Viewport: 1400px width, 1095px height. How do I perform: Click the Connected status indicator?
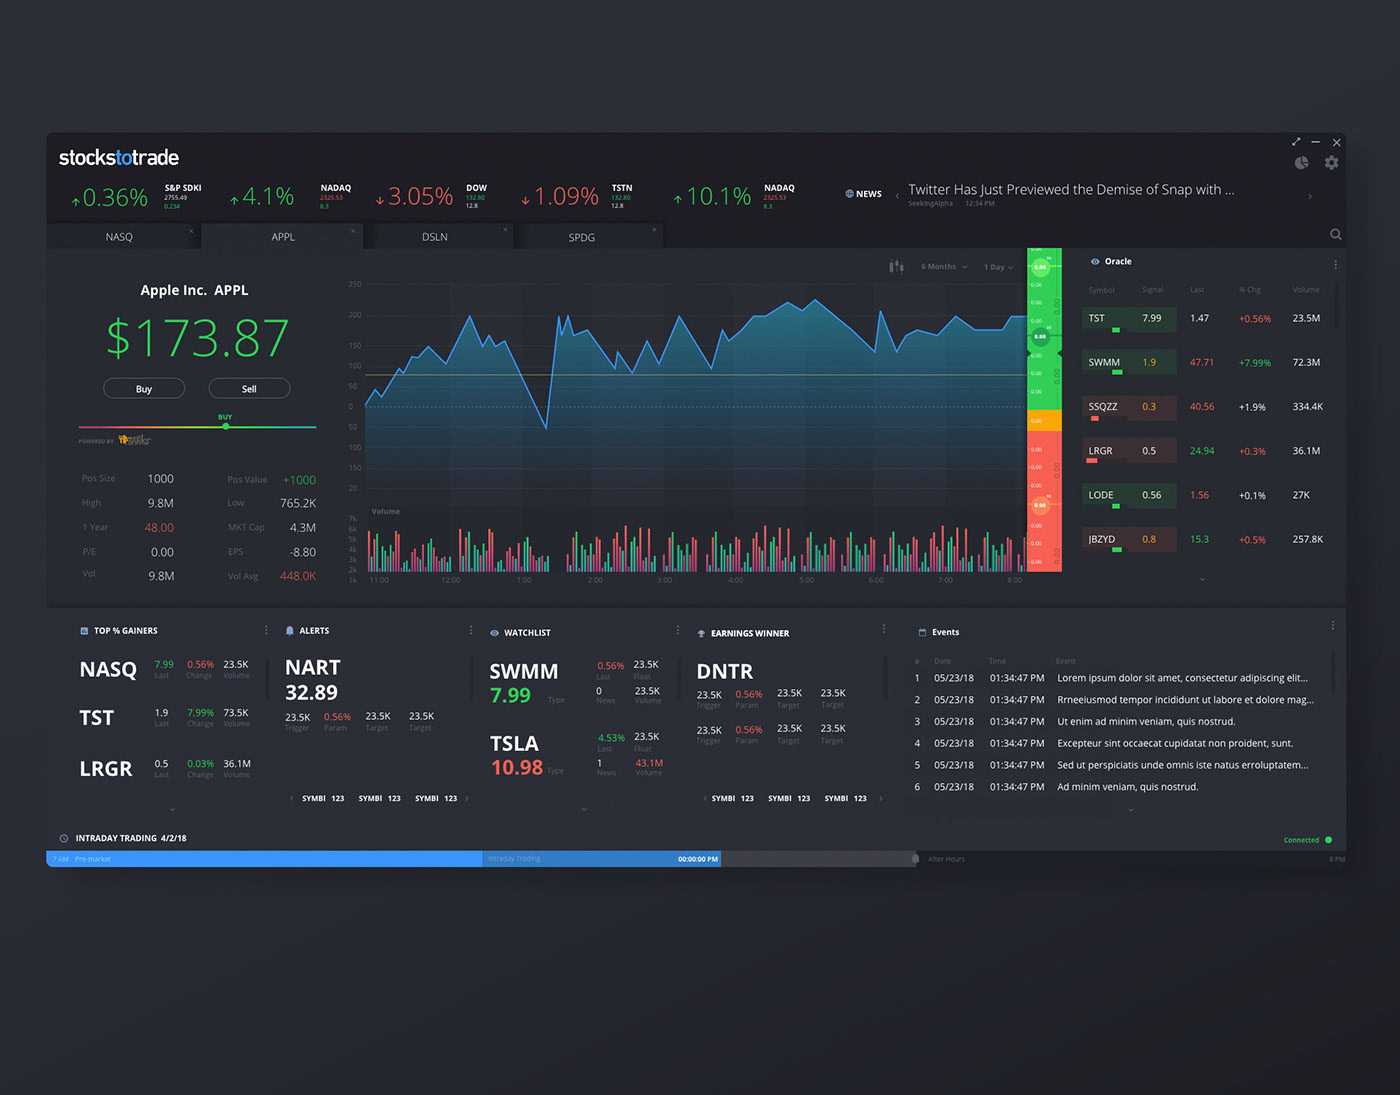(1307, 840)
